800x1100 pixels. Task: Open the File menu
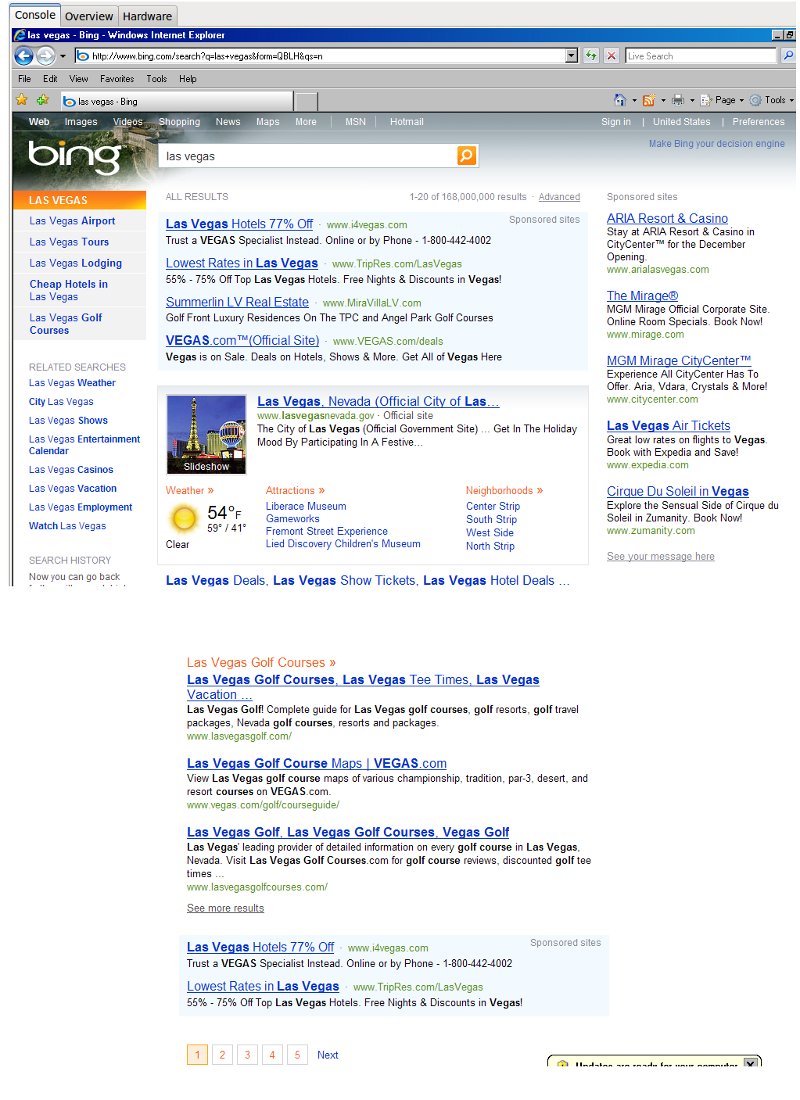tap(25, 79)
